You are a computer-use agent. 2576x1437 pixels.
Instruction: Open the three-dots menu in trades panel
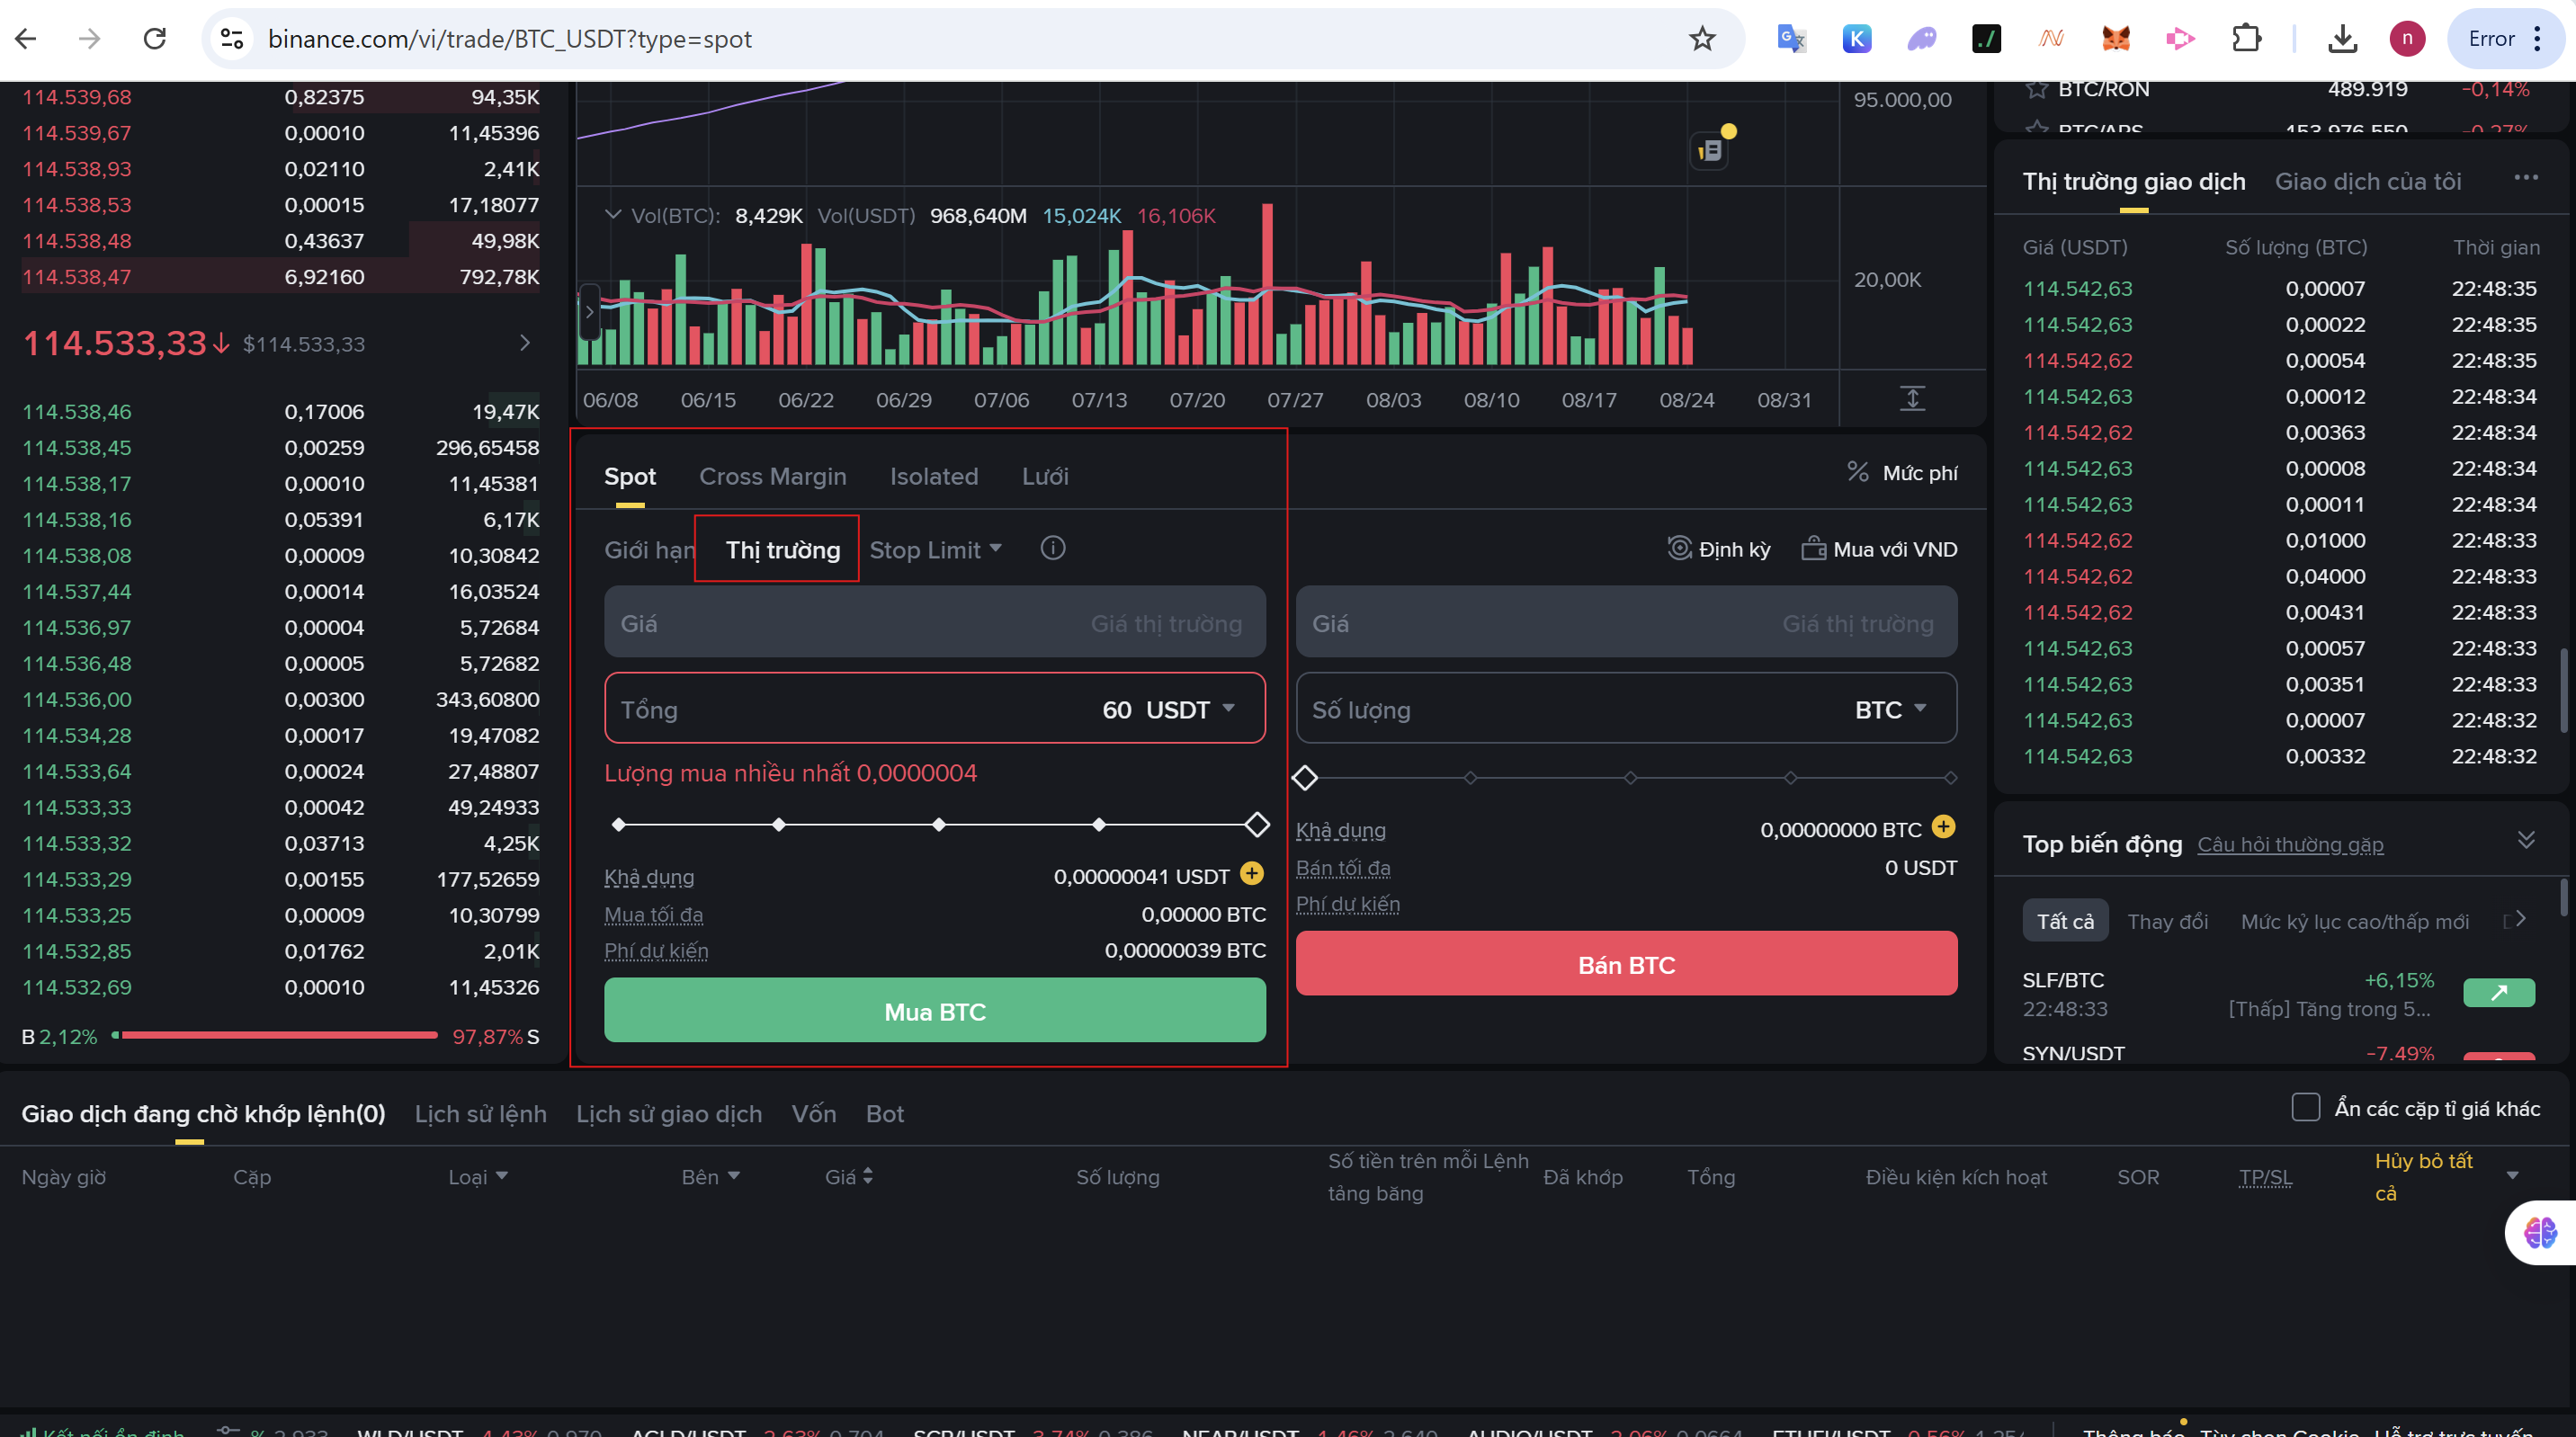(2526, 178)
